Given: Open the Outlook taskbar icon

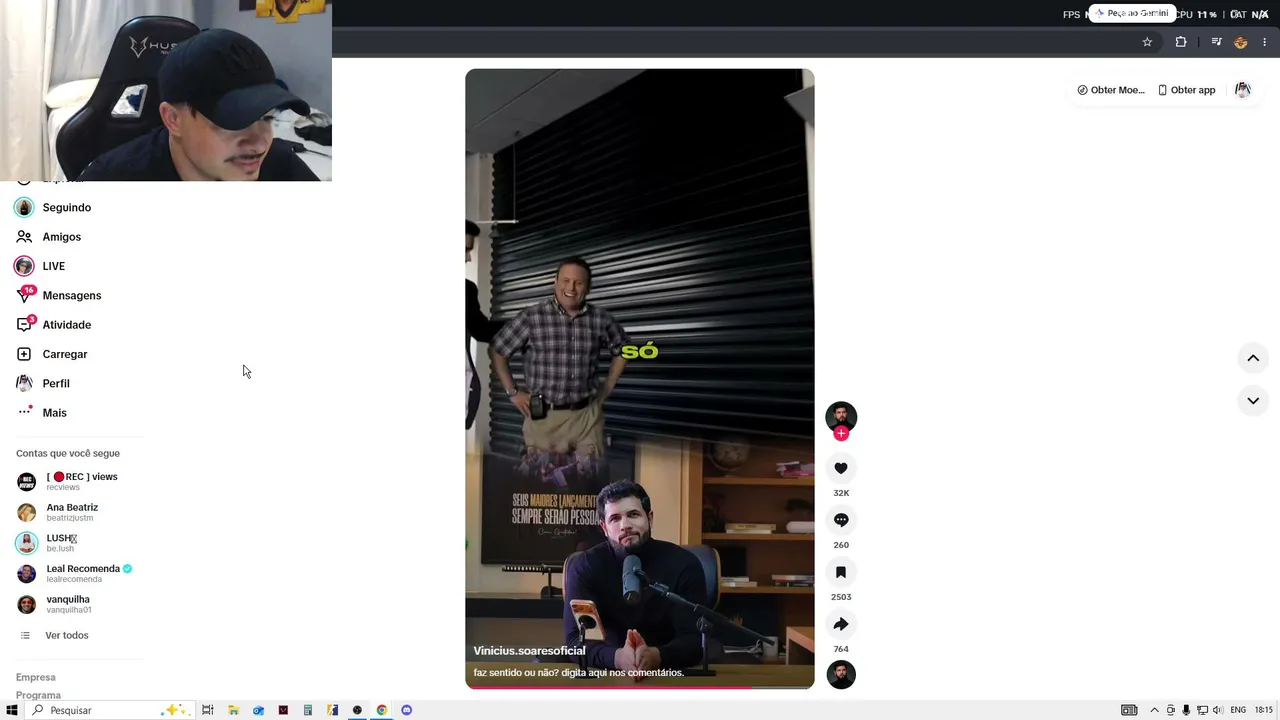Looking at the screenshot, I should [258, 710].
